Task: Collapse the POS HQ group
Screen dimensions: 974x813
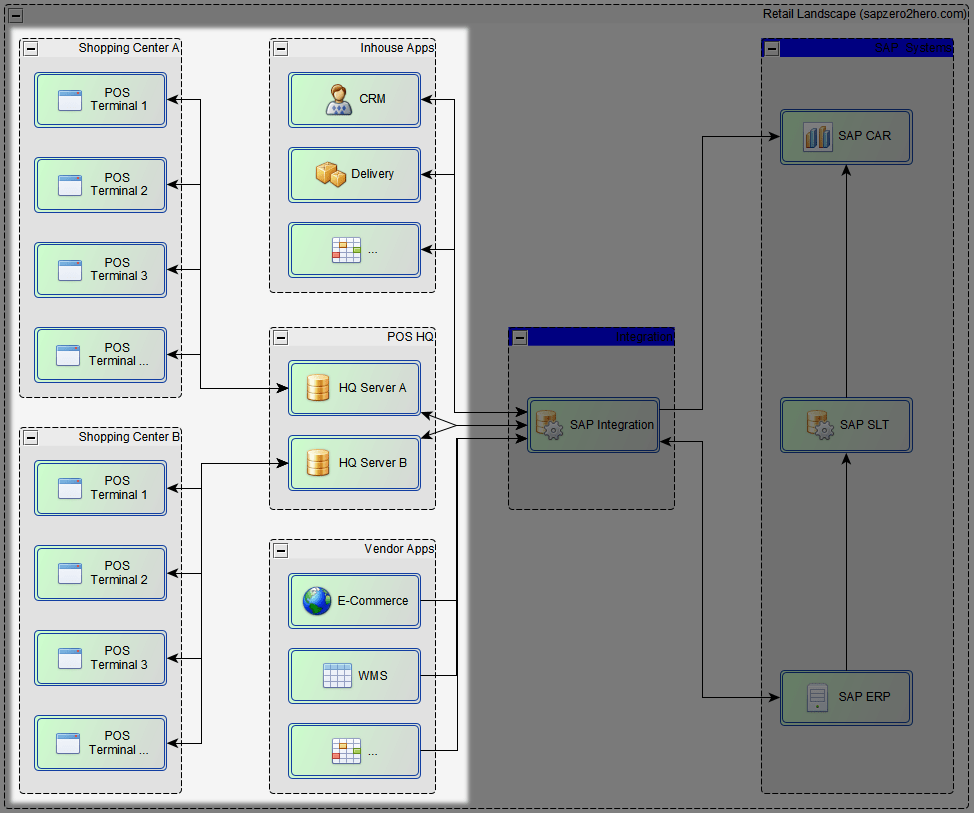Action: (281, 337)
